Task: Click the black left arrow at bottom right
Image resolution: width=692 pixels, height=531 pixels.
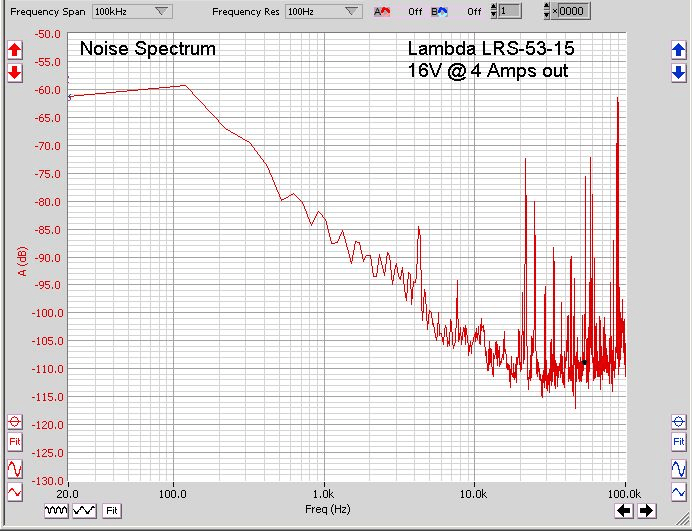Action: point(622,510)
